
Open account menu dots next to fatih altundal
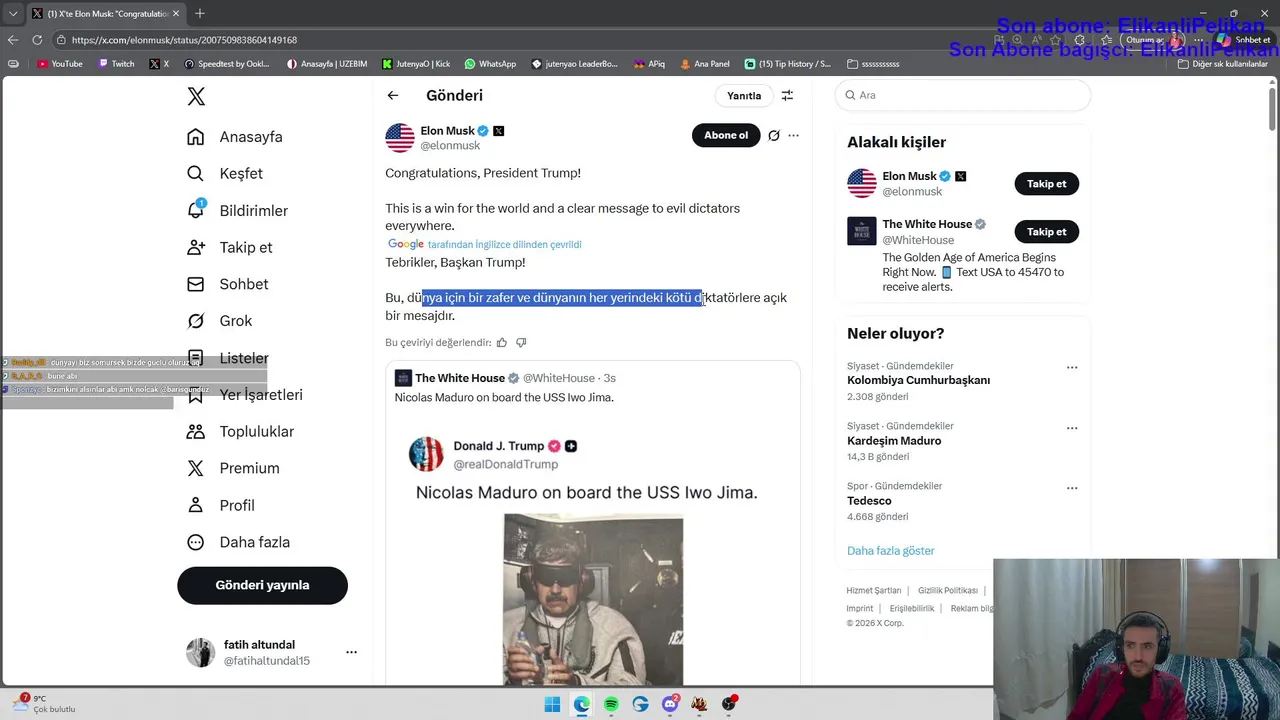[x=351, y=652]
